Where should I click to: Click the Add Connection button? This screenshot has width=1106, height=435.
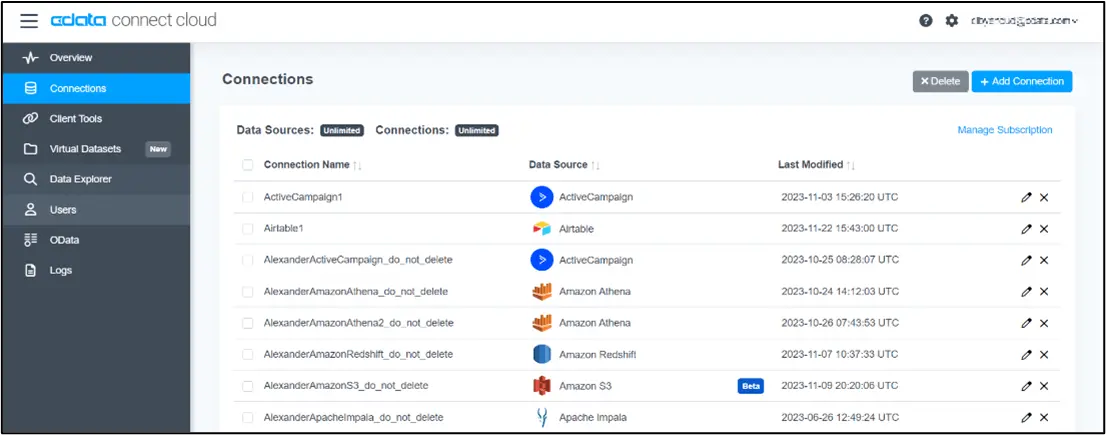[x=1021, y=81]
